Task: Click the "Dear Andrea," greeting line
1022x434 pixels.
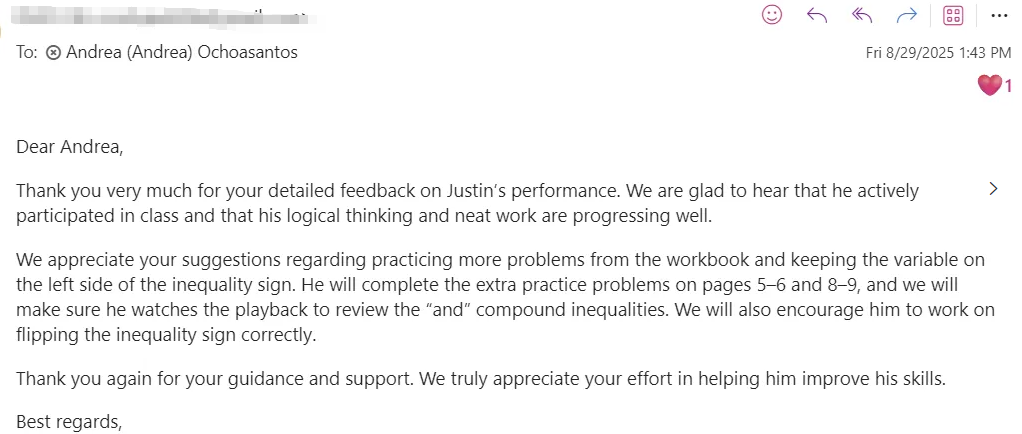Action: click(70, 147)
